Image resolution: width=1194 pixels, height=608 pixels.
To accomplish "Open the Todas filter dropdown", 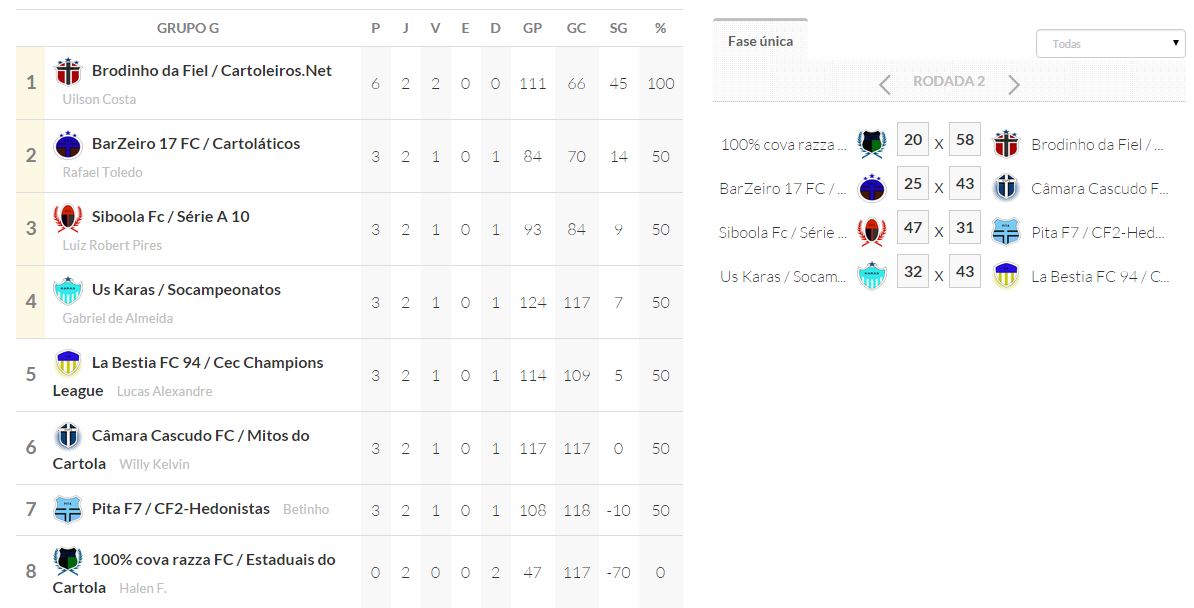I will 1110,44.
